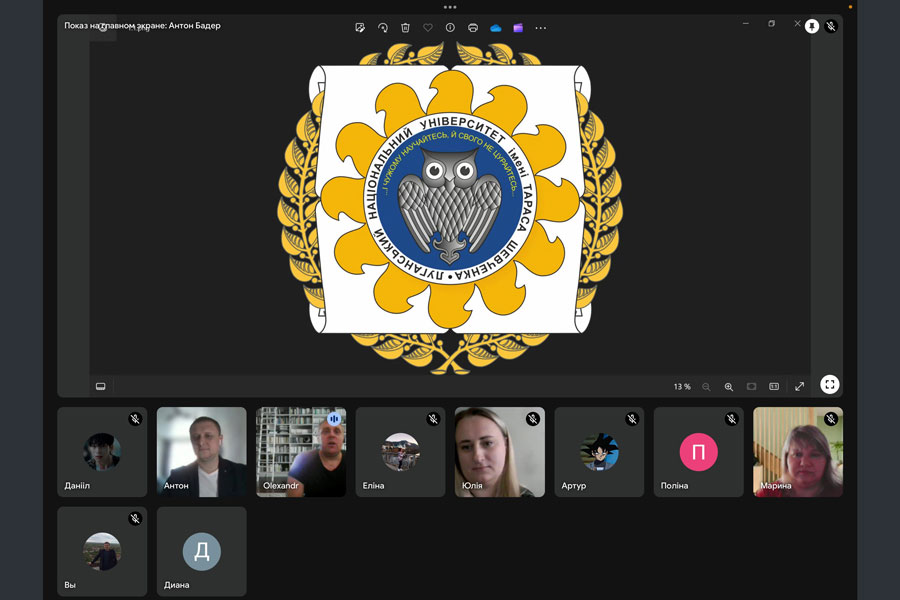Image resolution: width=900 pixels, height=600 pixels.
Task: Zoom out with the minus magnifier
Action: tap(706, 386)
